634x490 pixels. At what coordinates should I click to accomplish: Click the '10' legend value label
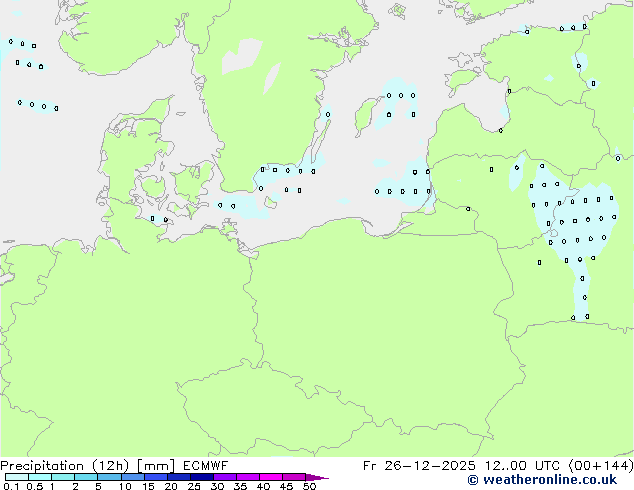[125, 486]
